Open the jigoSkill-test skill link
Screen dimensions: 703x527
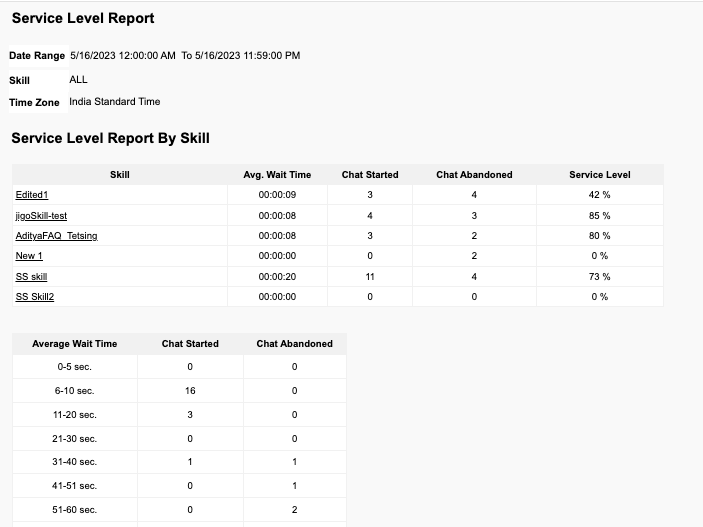(x=41, y=215)
